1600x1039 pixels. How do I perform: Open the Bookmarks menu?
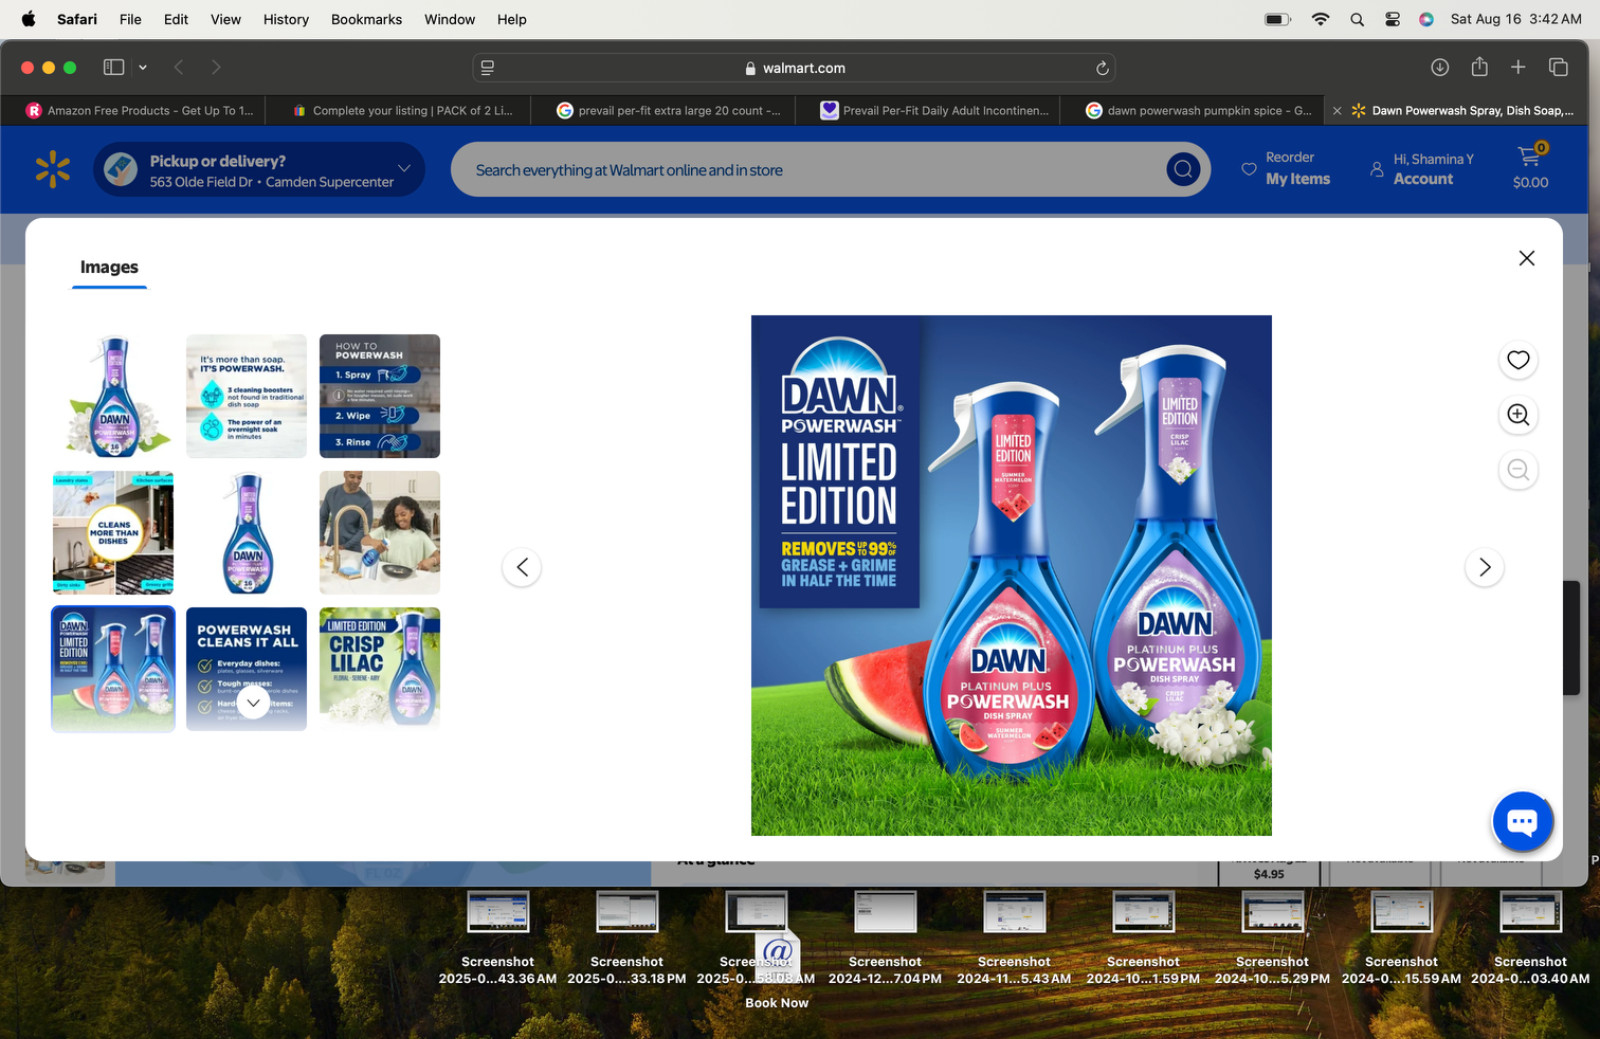366,19
